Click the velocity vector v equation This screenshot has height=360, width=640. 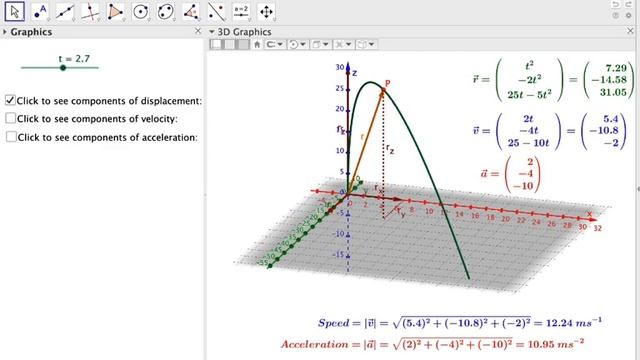pos(549,131)
